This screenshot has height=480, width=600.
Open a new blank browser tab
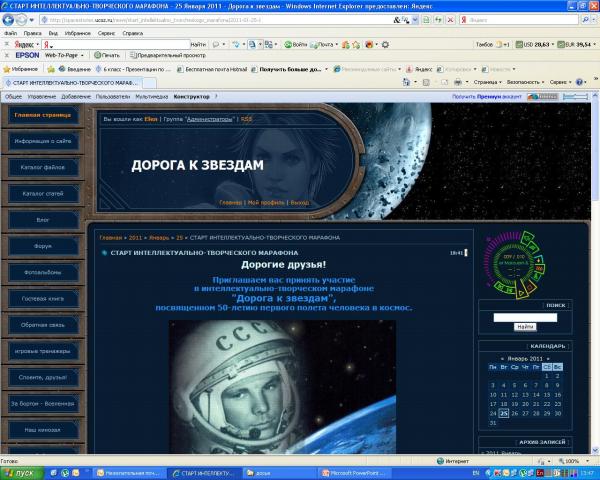click(149, 83)
